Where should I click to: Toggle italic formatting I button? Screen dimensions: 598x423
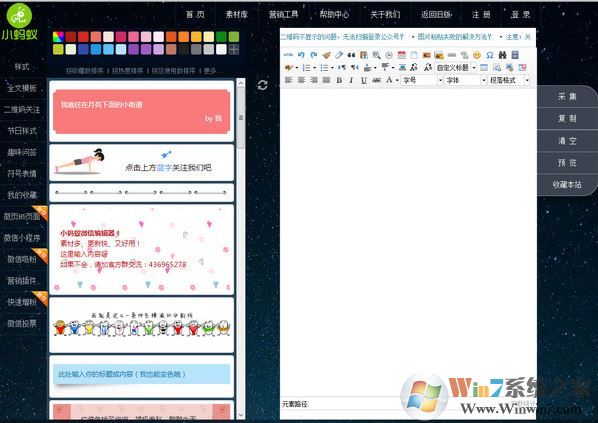351,80
